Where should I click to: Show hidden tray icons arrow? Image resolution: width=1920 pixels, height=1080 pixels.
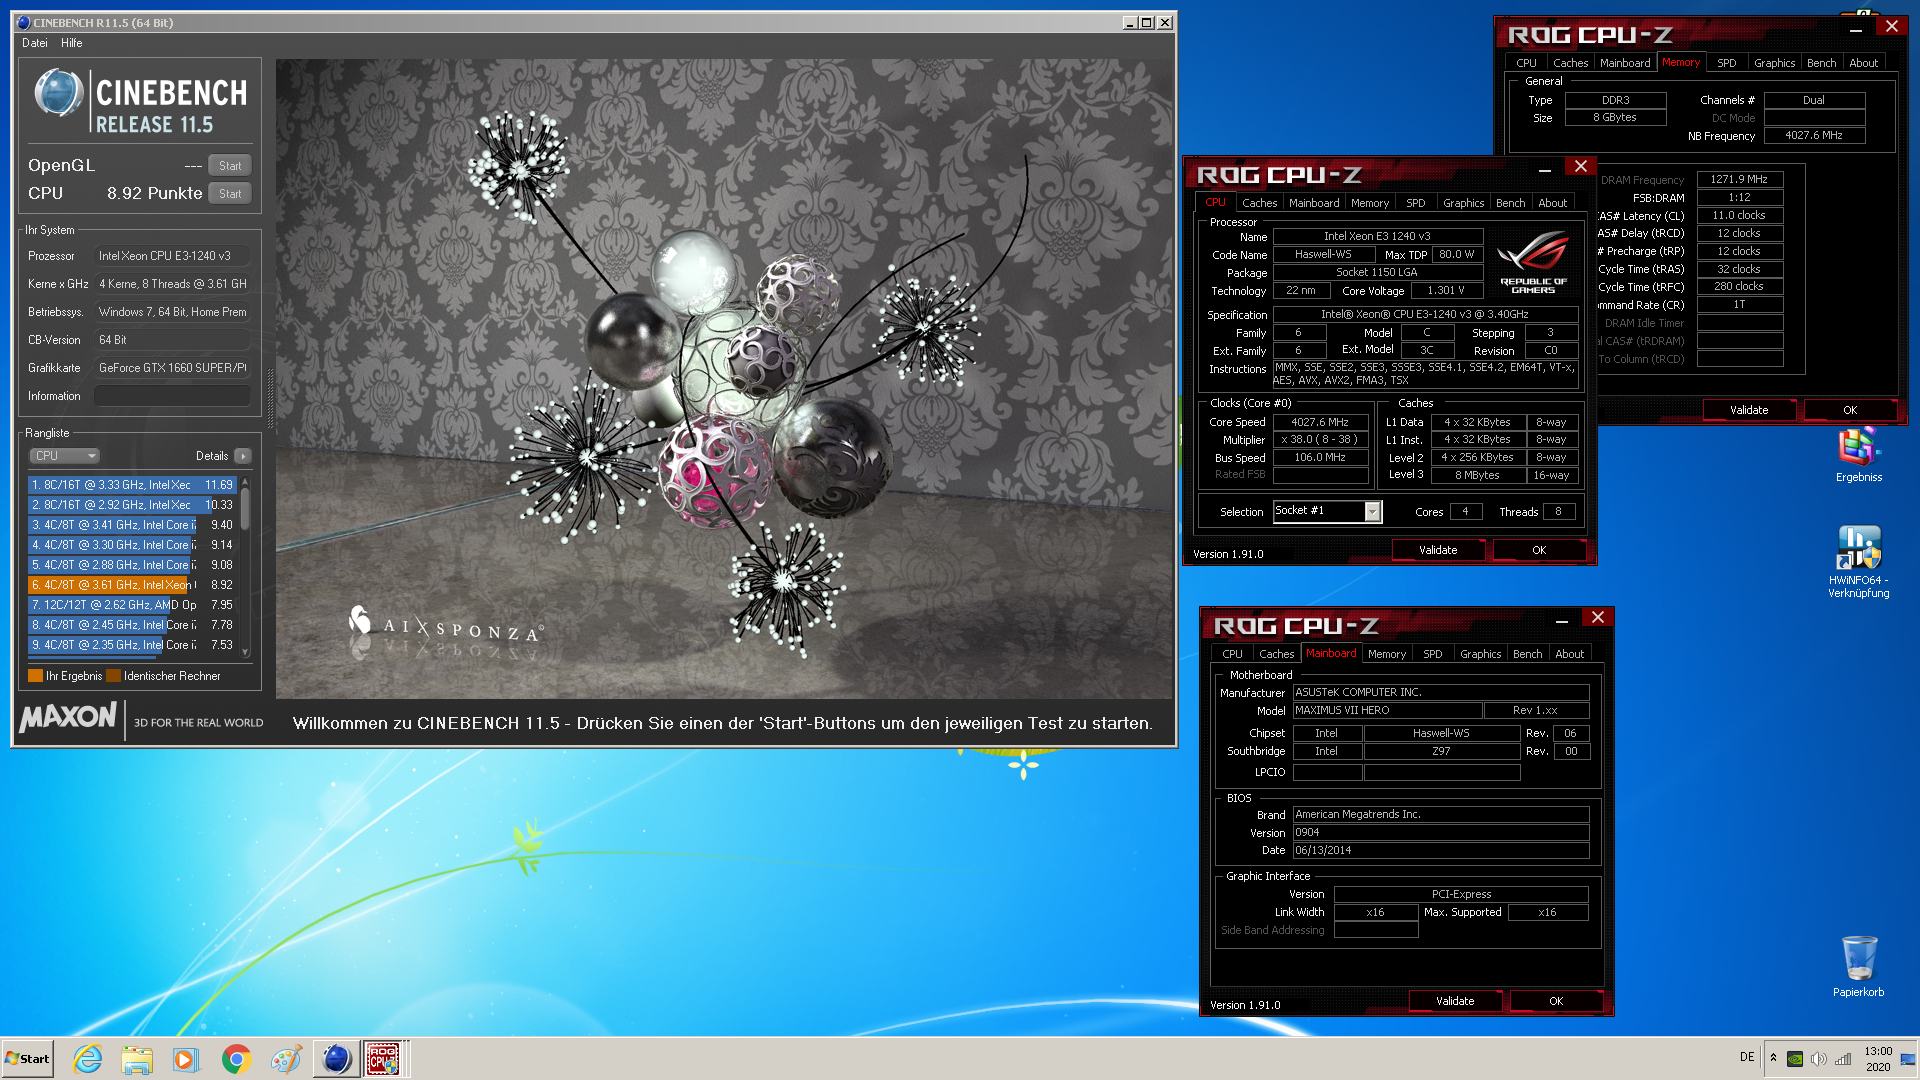click(1773, 1058)
